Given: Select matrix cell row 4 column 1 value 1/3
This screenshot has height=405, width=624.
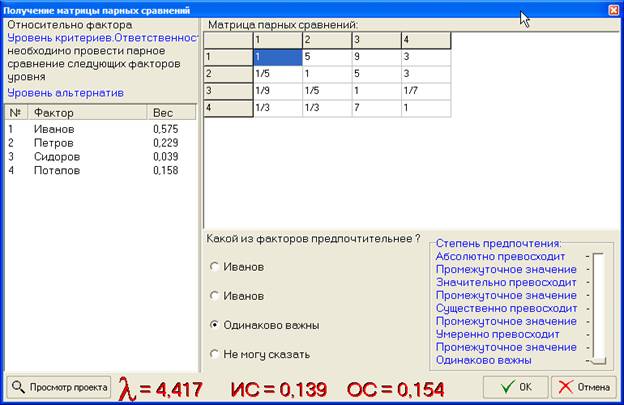Looking at the screenshot, I should point(278,108).
